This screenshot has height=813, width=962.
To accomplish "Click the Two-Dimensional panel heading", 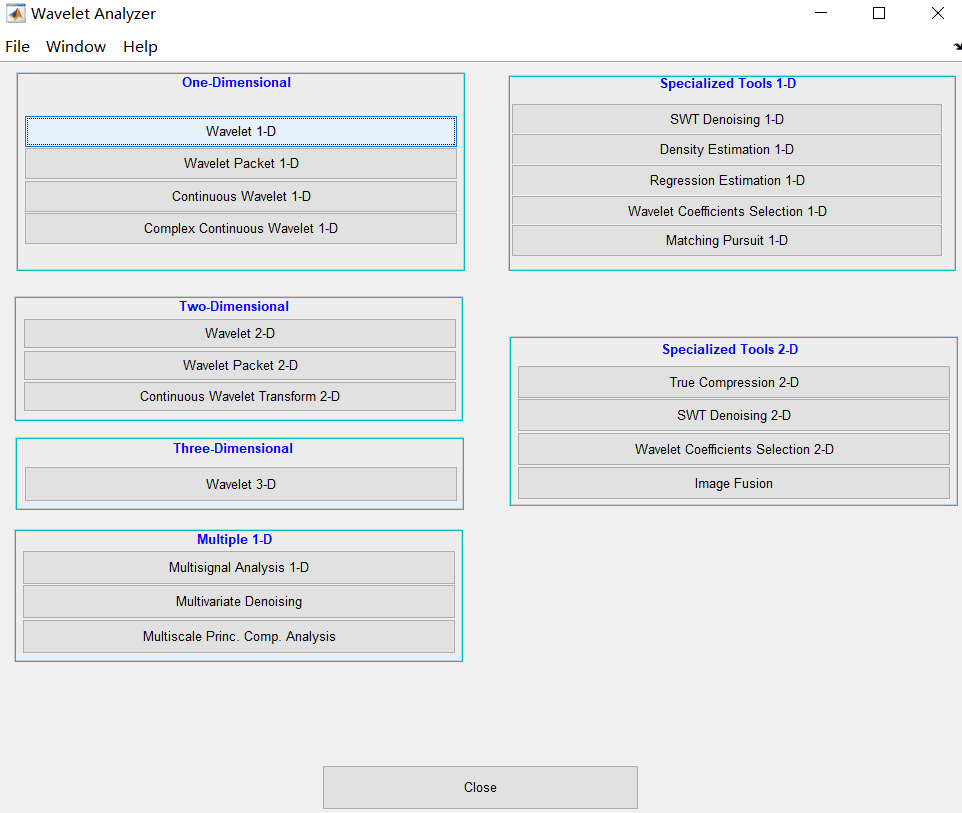I will tap(234, 306).
